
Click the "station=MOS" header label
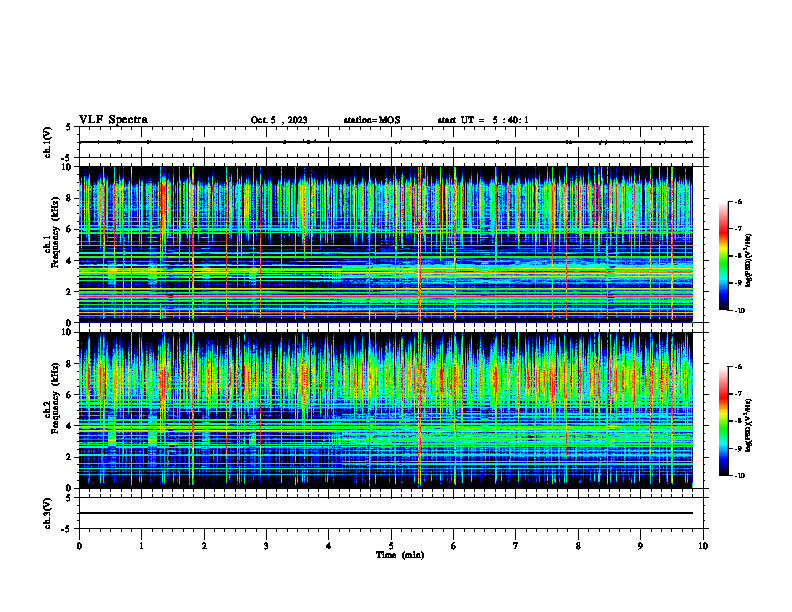tap(372, 120)
